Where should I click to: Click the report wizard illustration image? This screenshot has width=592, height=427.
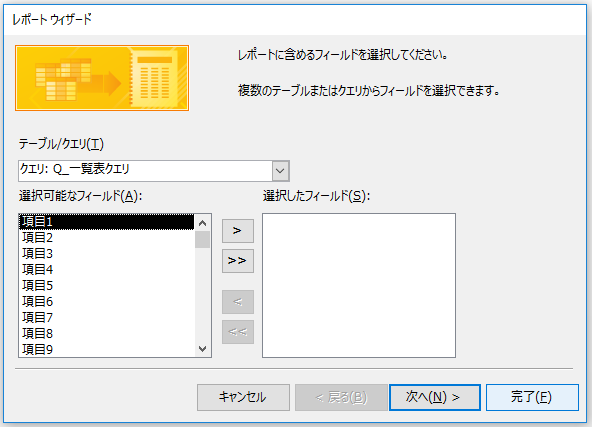tap(102, 78)
